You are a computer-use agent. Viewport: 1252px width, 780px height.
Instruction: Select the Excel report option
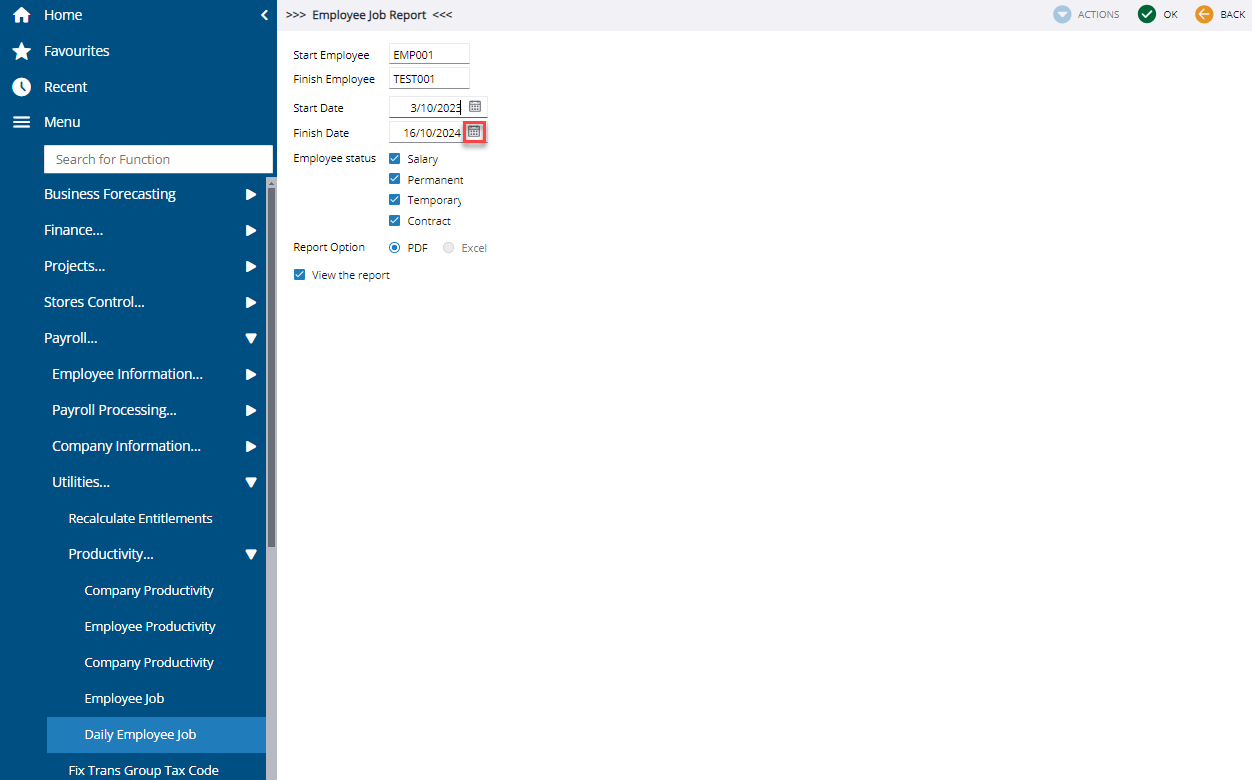click(x=448, y=247)
